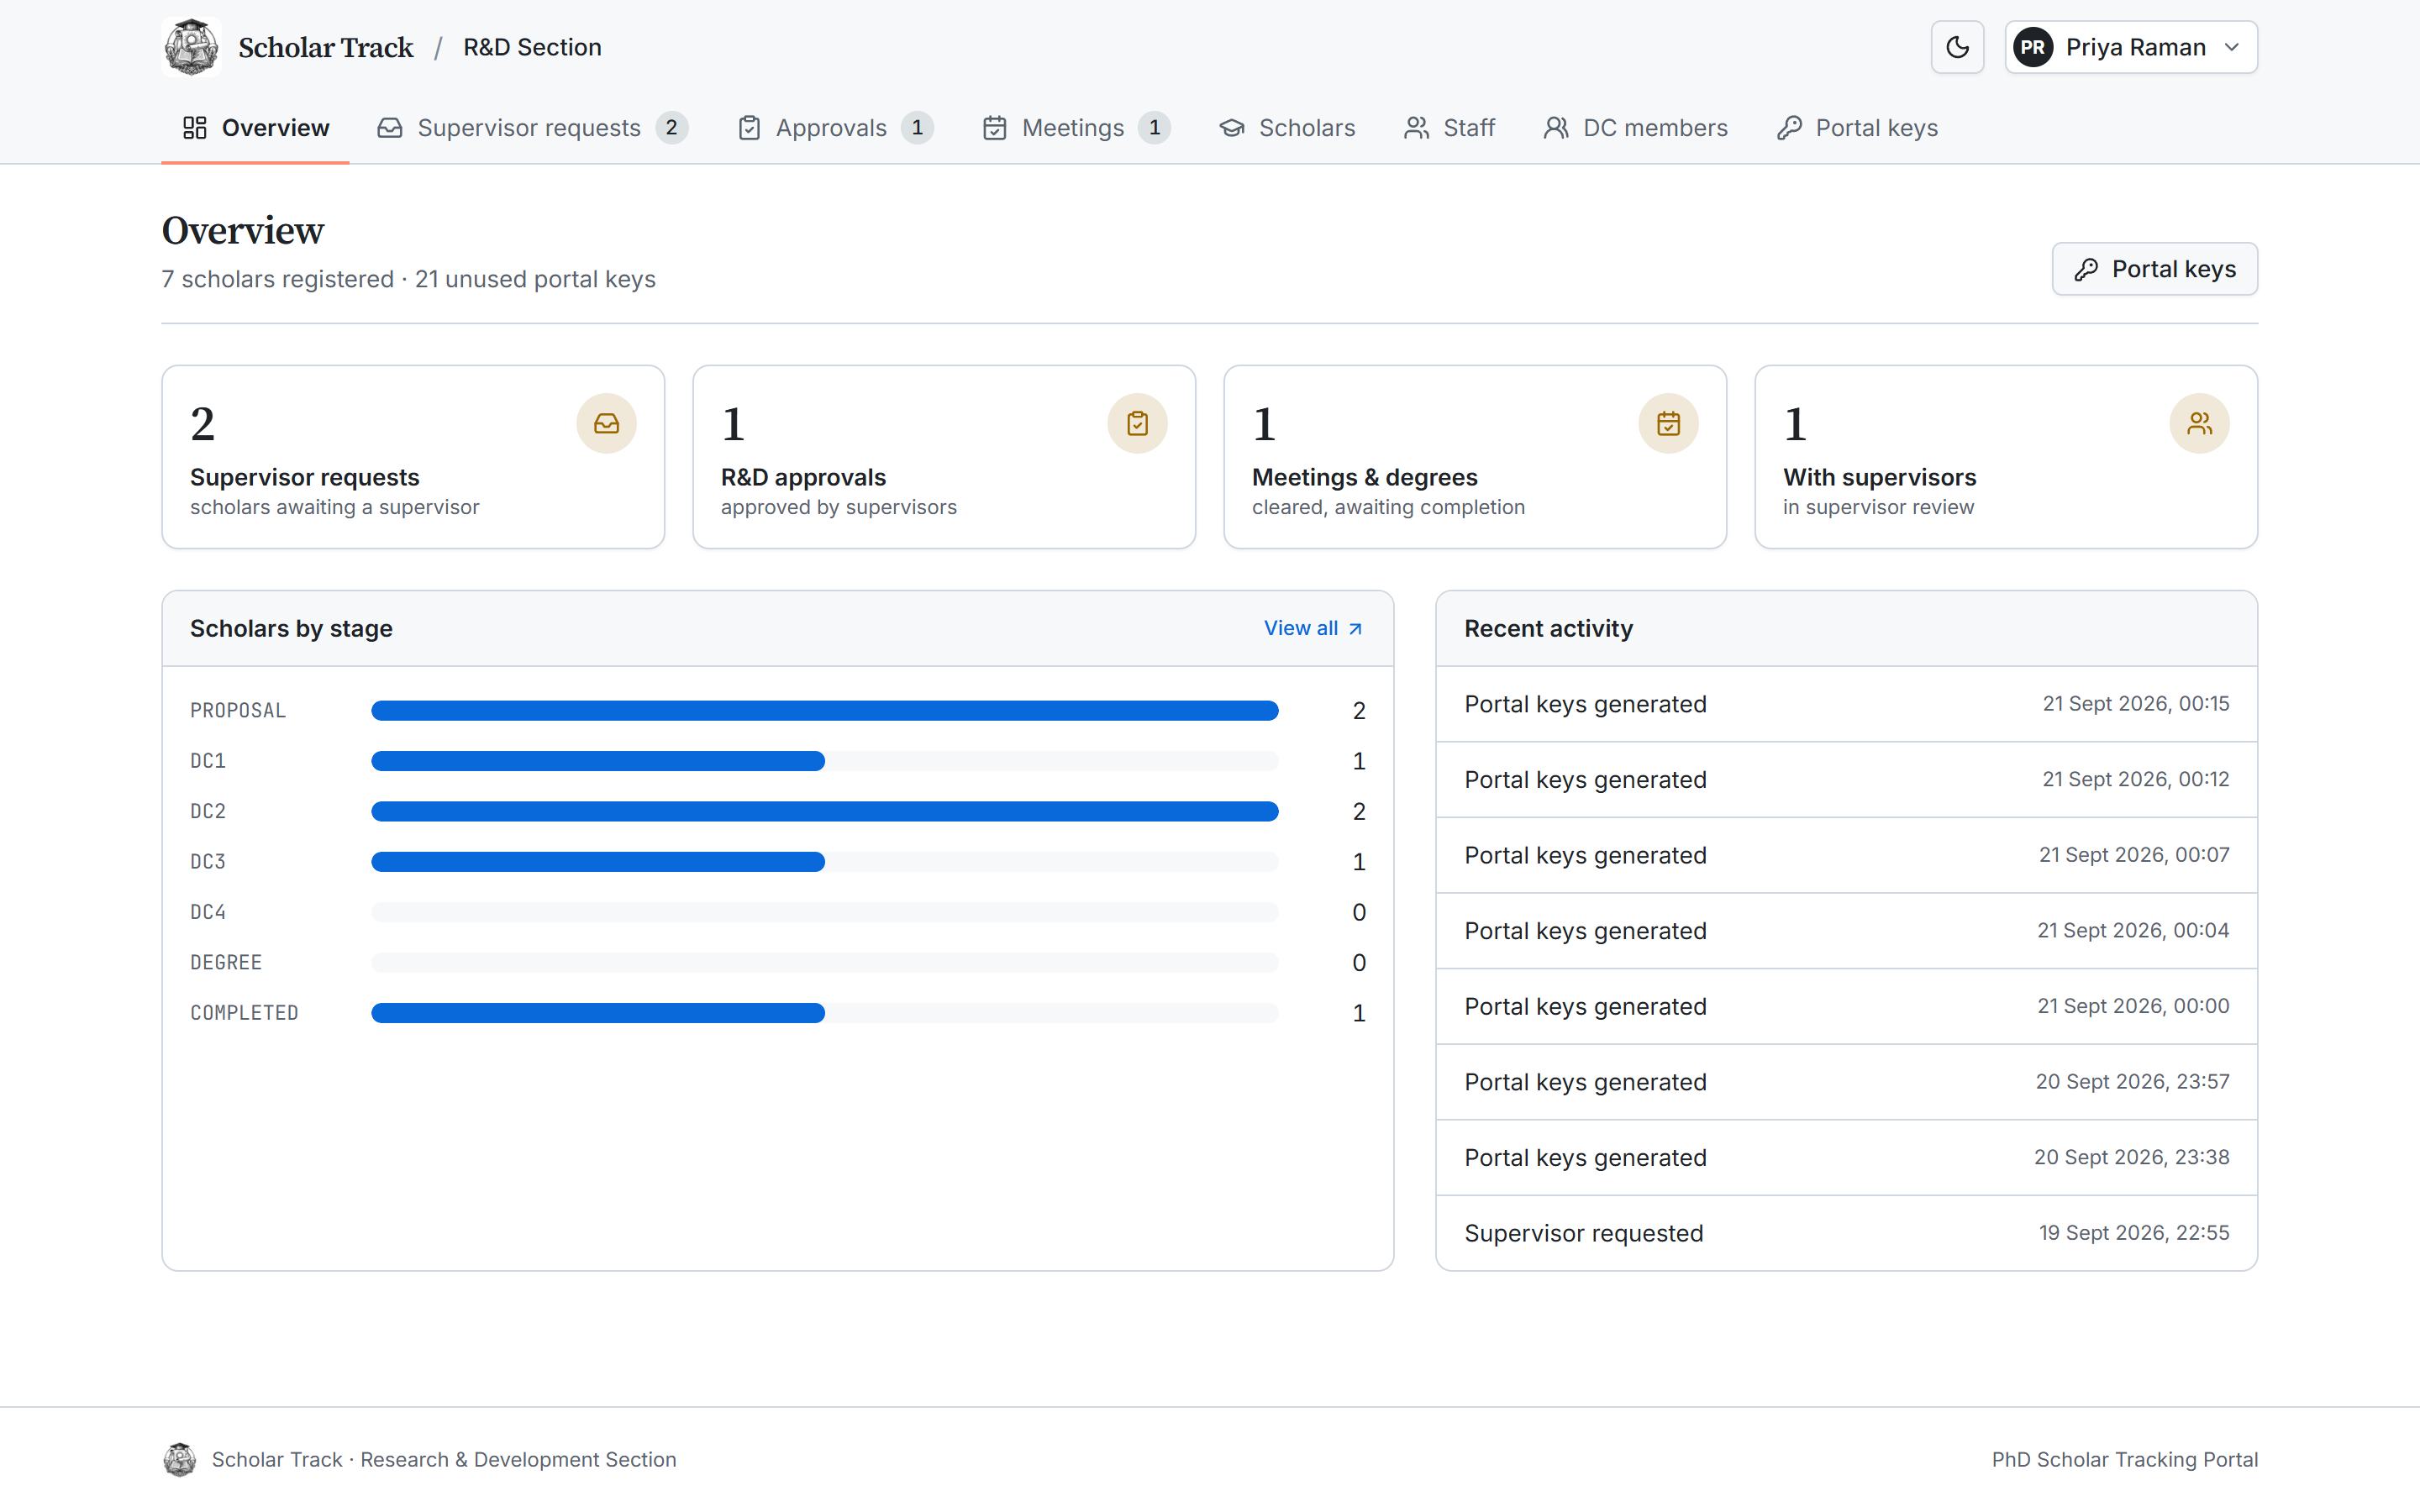Click the people icon beside Staff tab
The image size is (2420, 1512).
tap(1416, 128)
